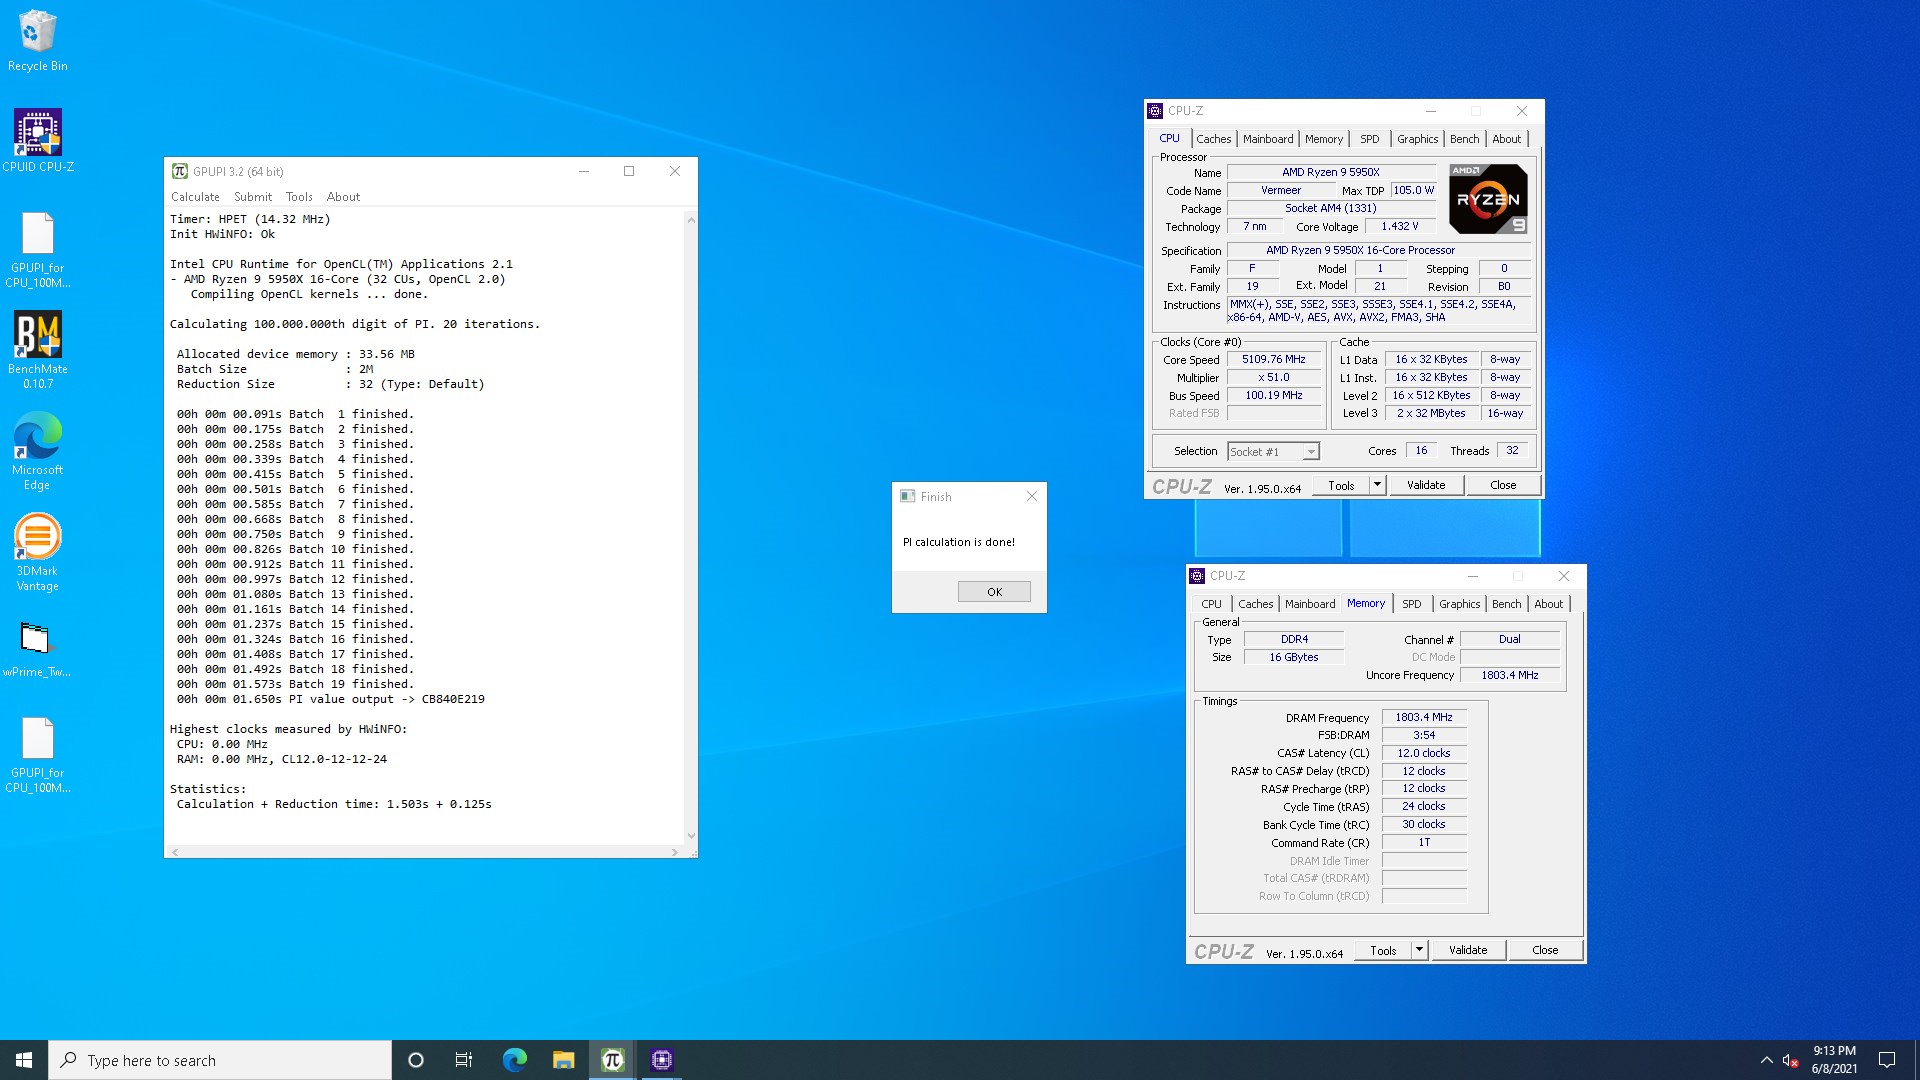Select wPrime desktop folder icon

point(38,648)
